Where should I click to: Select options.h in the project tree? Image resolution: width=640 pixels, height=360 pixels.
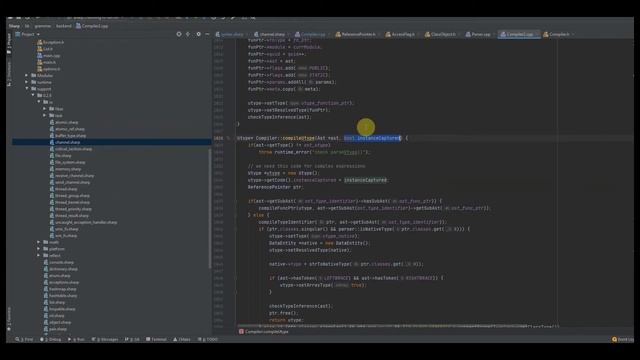49,69
